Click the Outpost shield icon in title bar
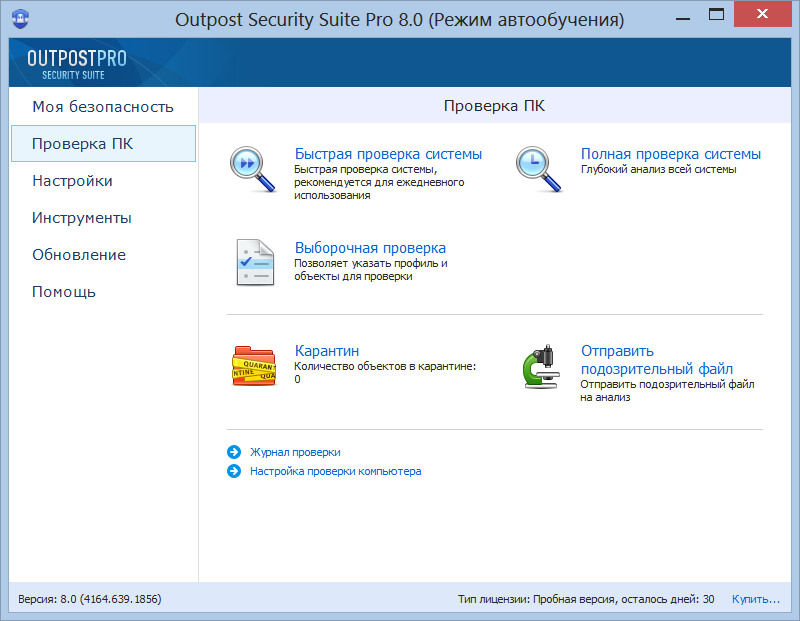This screenshot has height=621, width=800. 20,19
